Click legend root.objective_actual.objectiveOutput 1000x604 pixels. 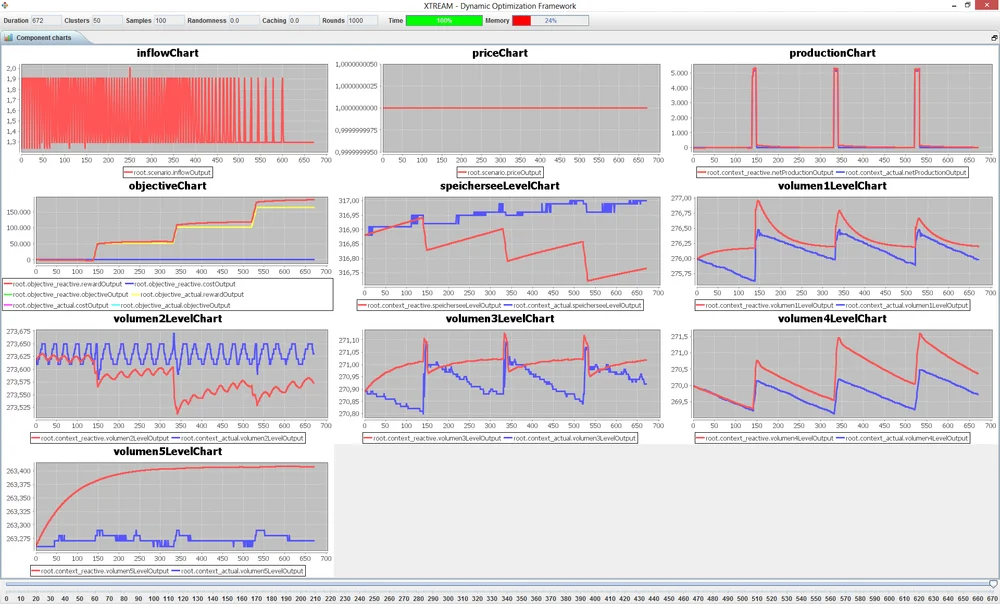tap(172, 306)
